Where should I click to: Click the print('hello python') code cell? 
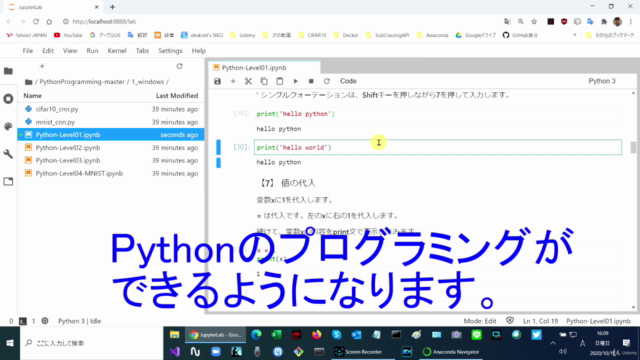[438, 114]
